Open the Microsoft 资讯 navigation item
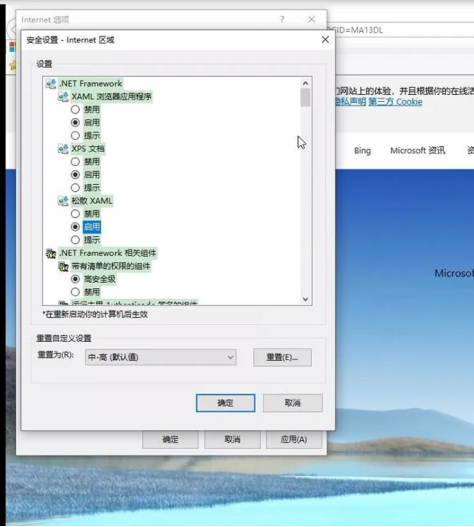 (418, 151)
